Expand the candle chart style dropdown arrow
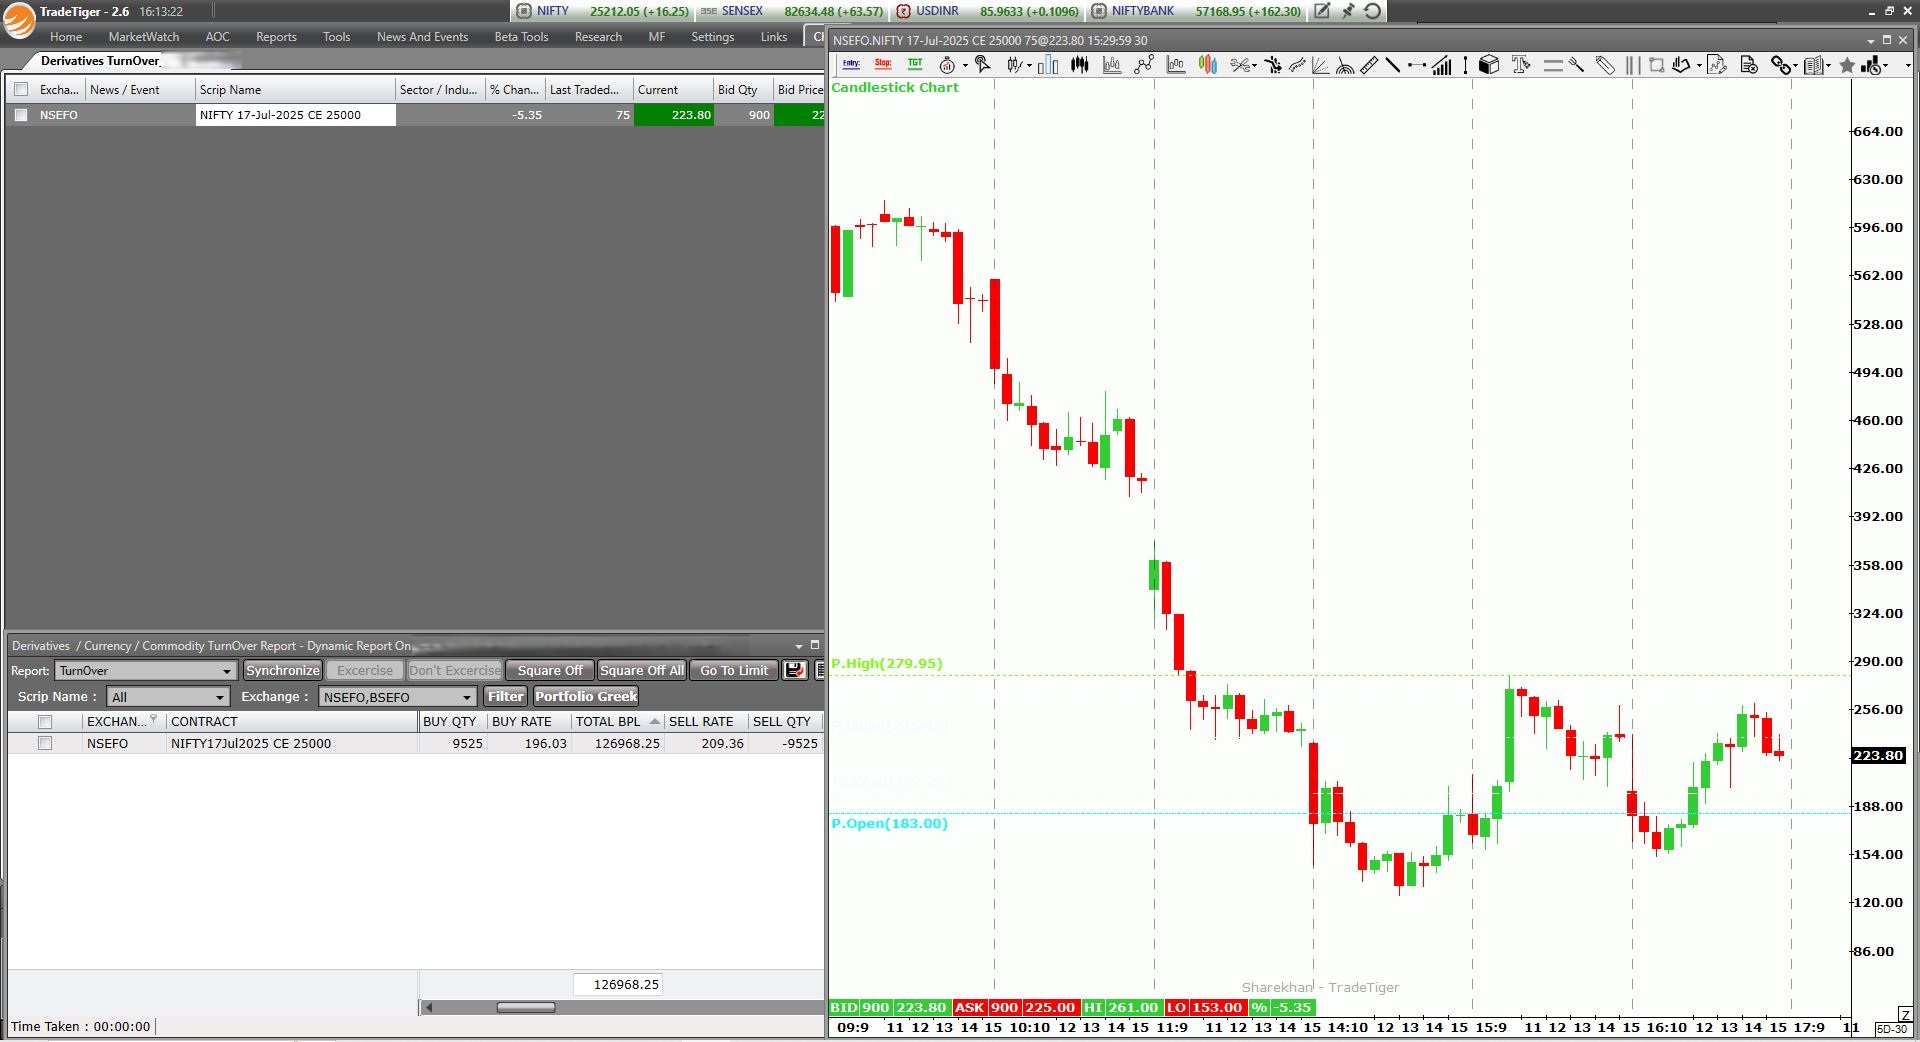 pos(1029,66)
